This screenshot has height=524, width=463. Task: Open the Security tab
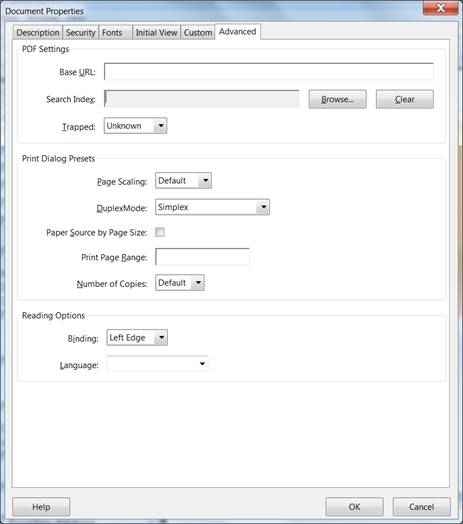pyautogui.click(x=81, y=32)
